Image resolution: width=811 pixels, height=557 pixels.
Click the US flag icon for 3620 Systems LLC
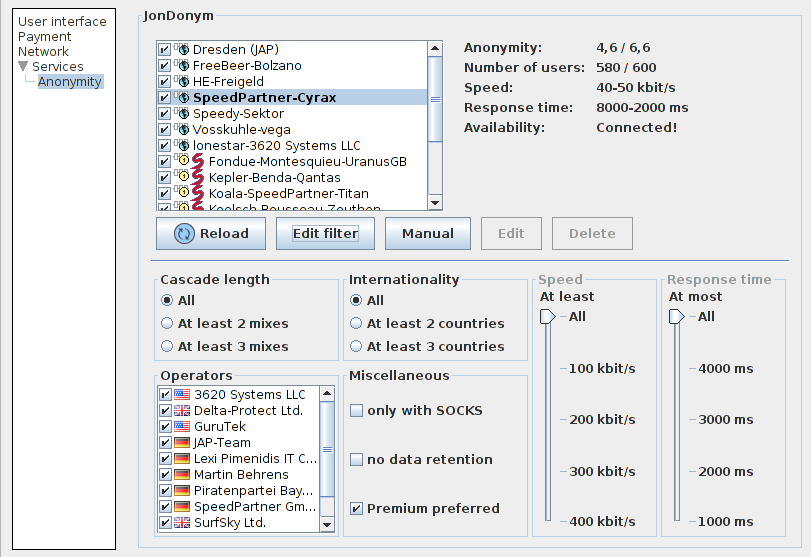coord(182,395)
